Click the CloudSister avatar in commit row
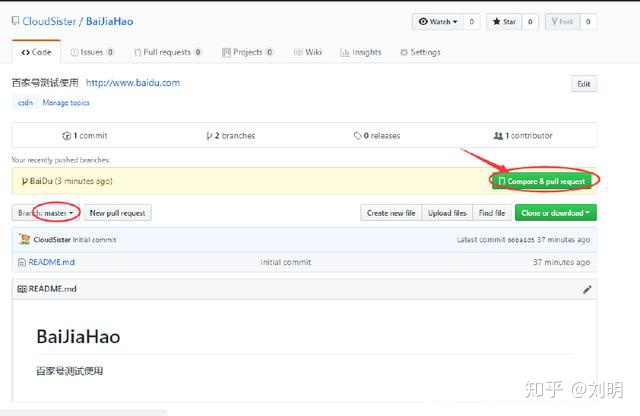Viewport: 640px width, 416px height. [x=24, y=239]
